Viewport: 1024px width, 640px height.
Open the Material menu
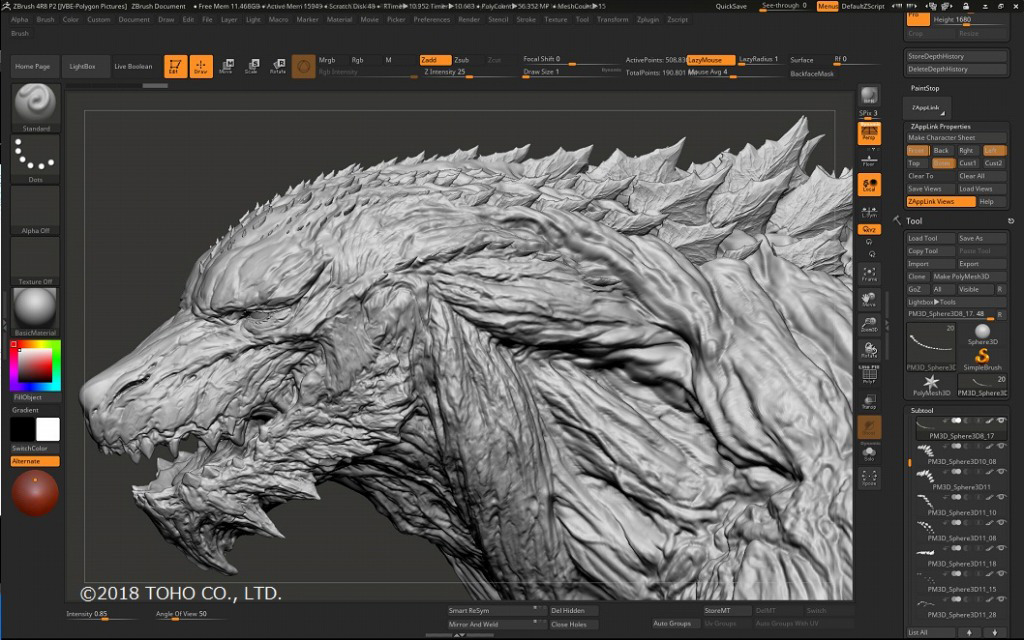[x=339, y=20]
